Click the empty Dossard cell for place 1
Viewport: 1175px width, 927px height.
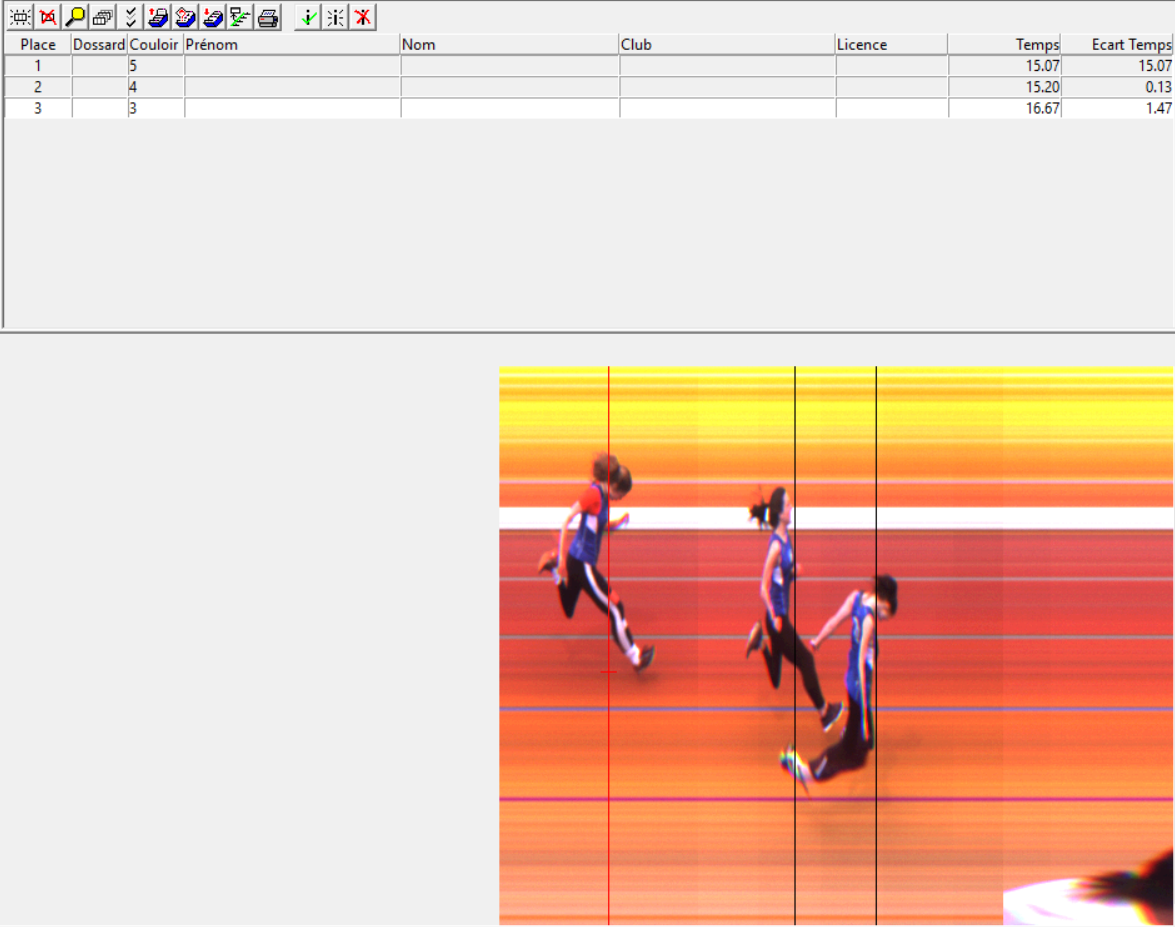coord(99,66)
